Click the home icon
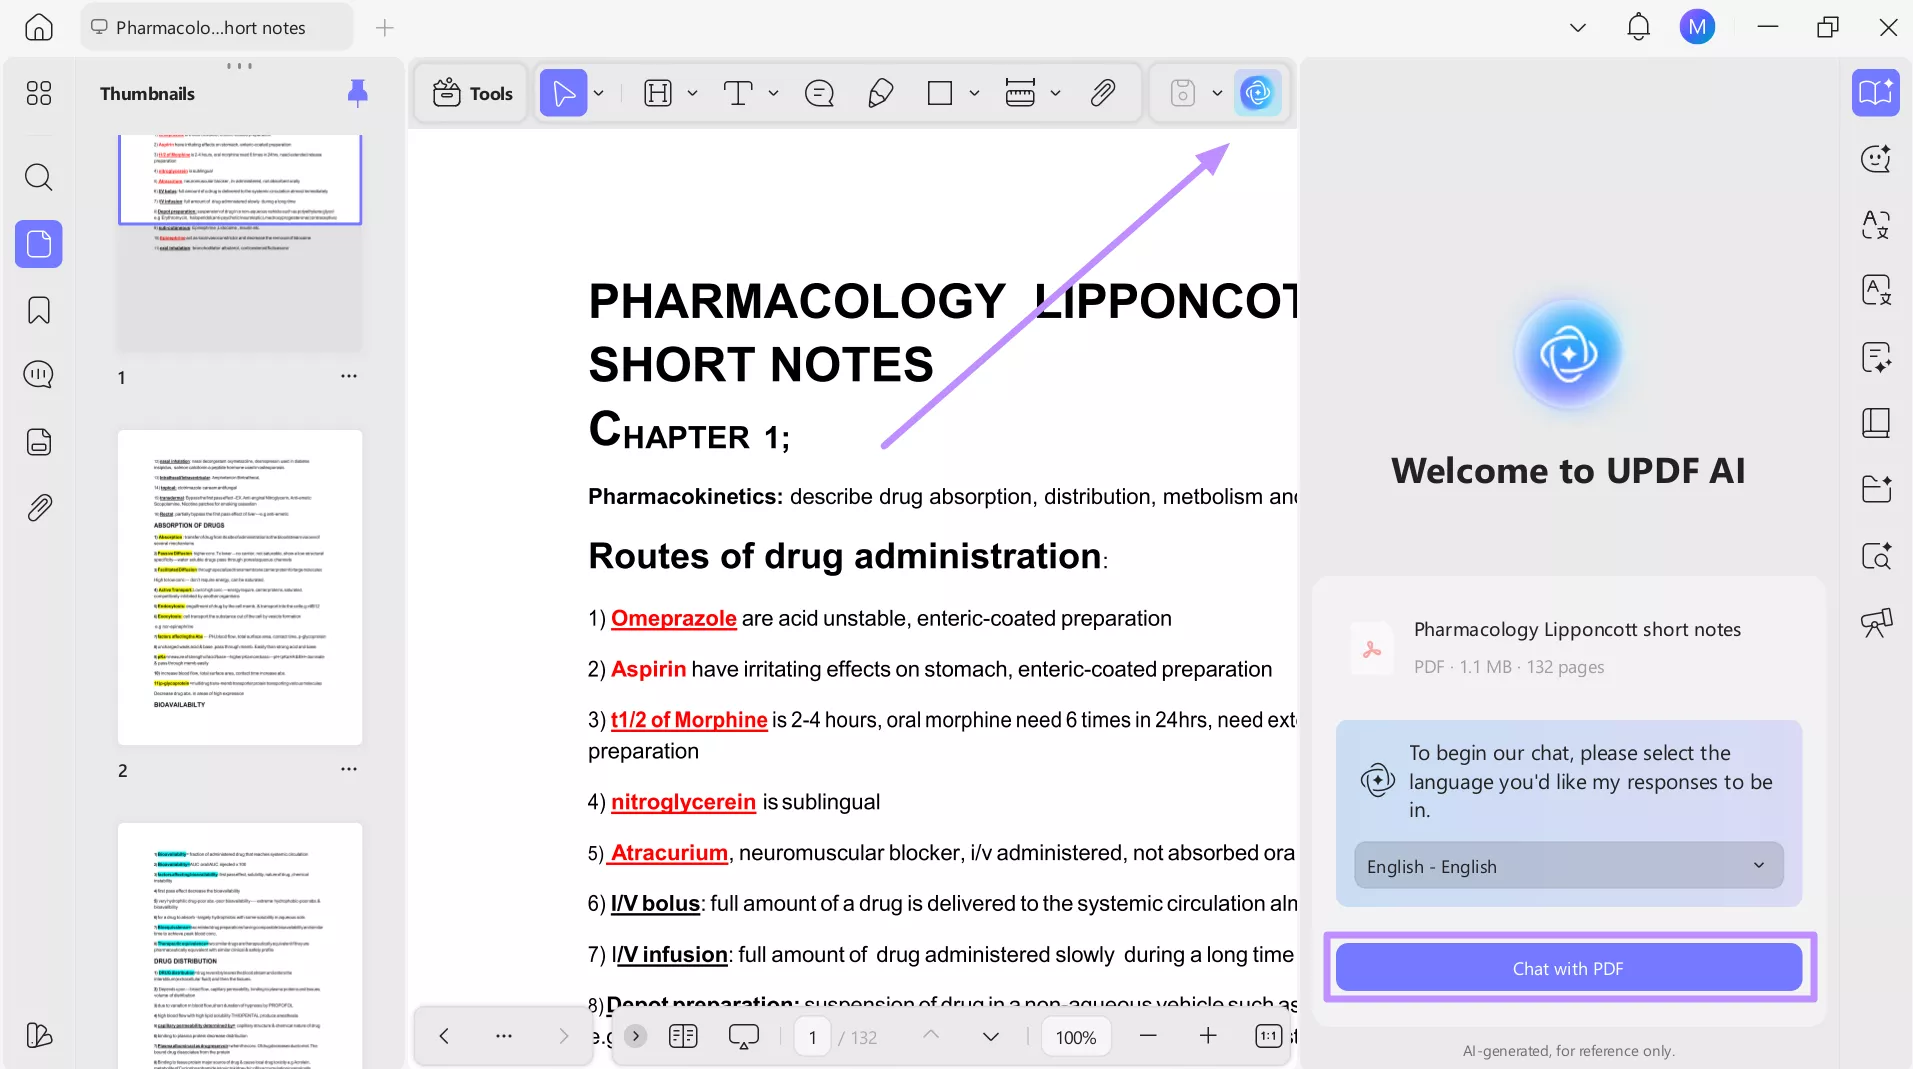Image resolution: width=1913 pixels, height=1069 pixels. 38,27
